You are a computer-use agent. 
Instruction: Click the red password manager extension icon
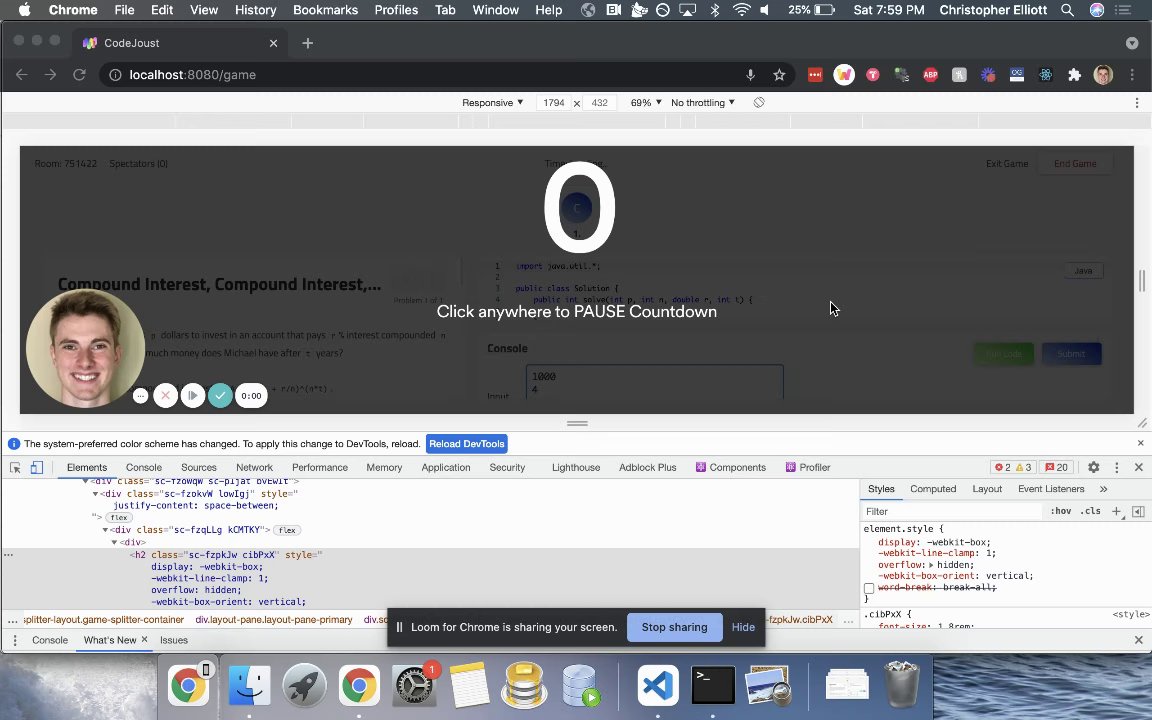[x=815, y=75]
